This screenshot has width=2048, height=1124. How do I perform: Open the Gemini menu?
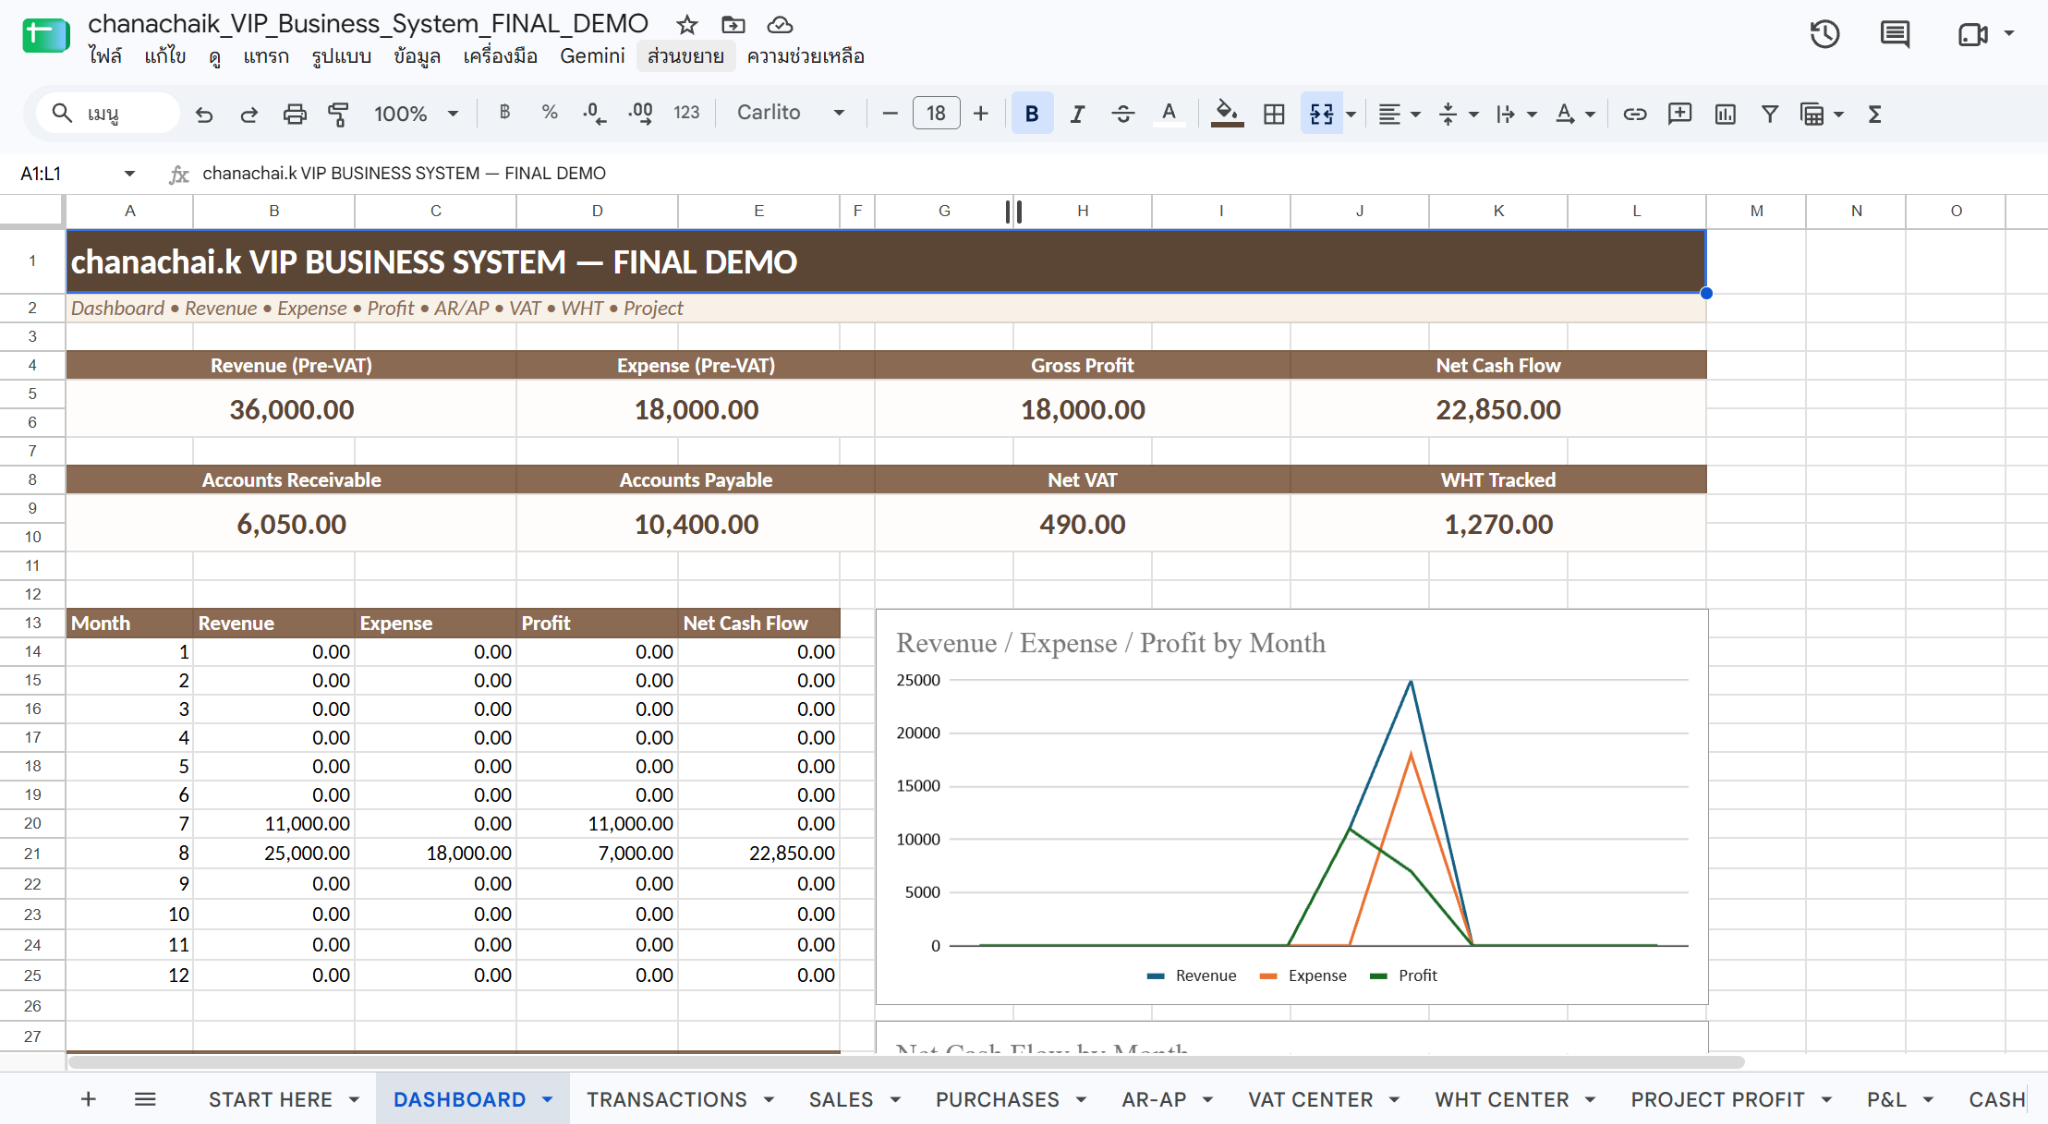point(592,56)
